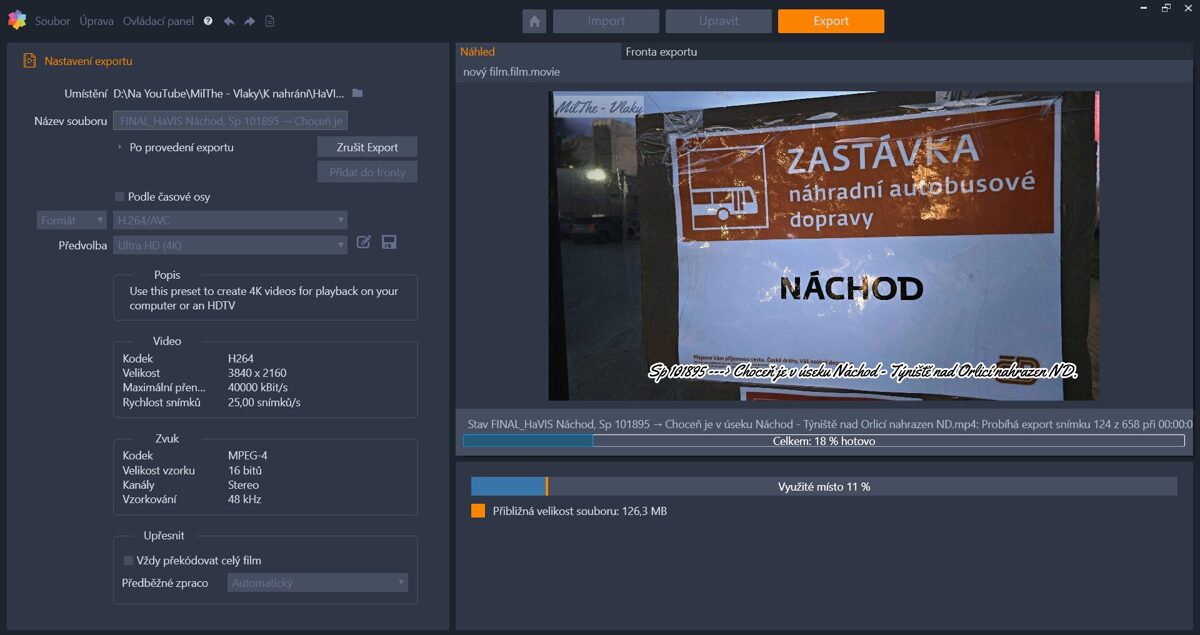Click the Home icon near Import
Image resolution: width=1200 pixels, height=635 pixels.
coord(536,20)
